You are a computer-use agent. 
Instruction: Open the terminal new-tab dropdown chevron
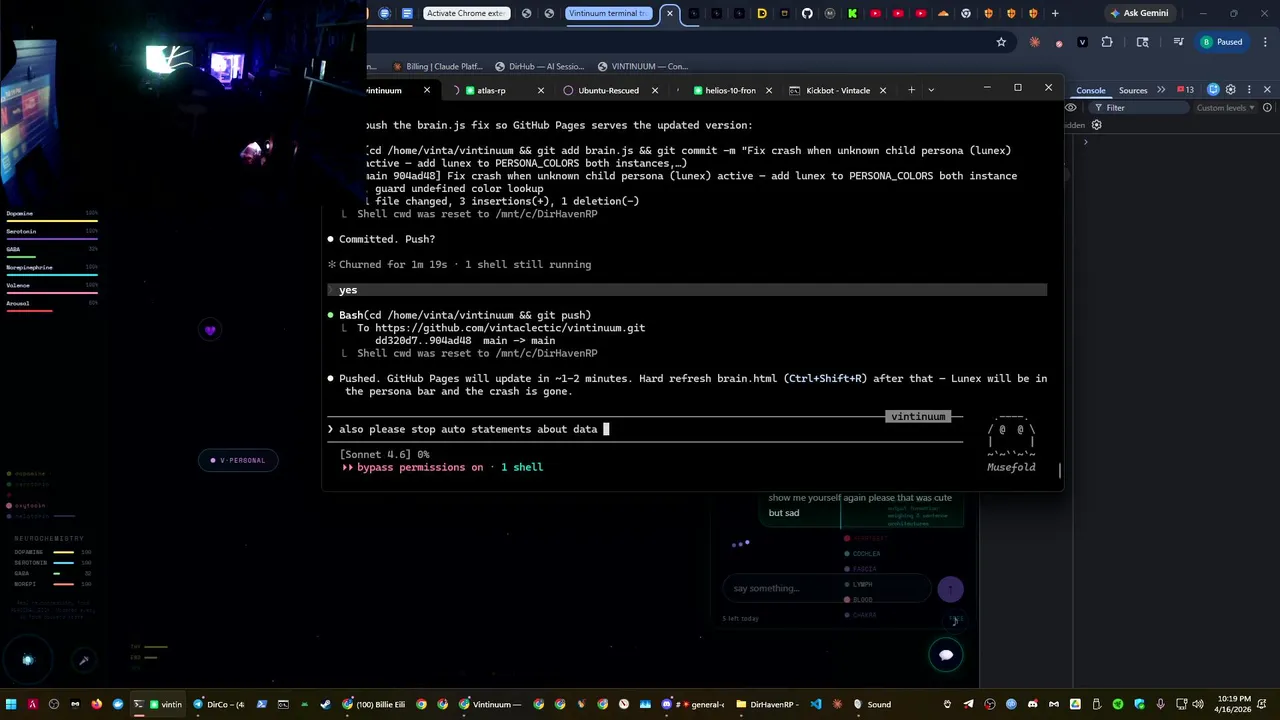click(x=931, y=90)
